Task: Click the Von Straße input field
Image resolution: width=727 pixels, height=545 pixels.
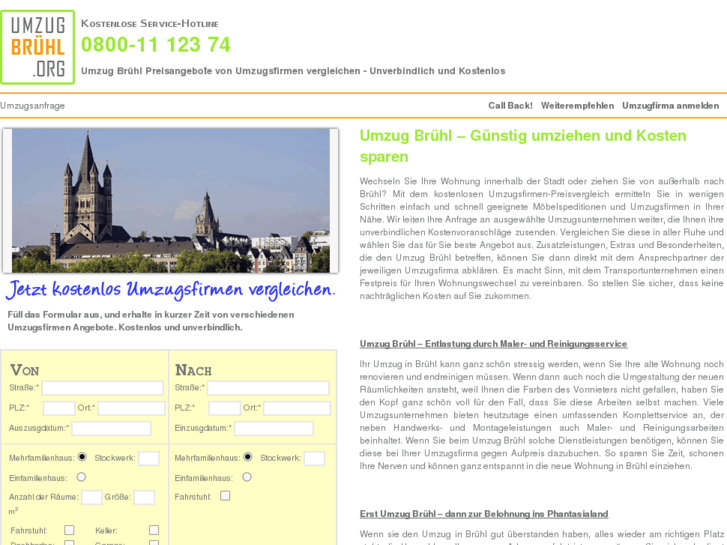Action: coord(102,388)
